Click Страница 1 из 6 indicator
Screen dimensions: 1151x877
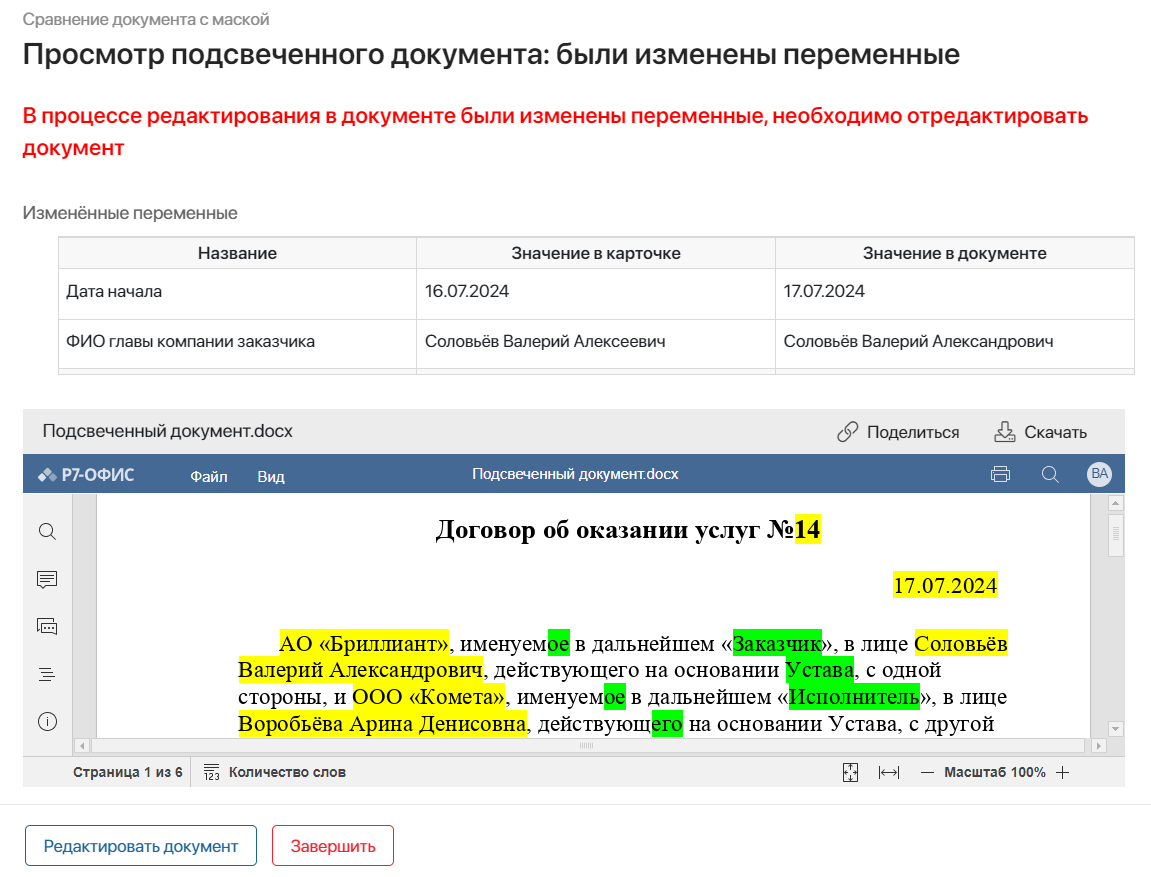tap(128, 772)
